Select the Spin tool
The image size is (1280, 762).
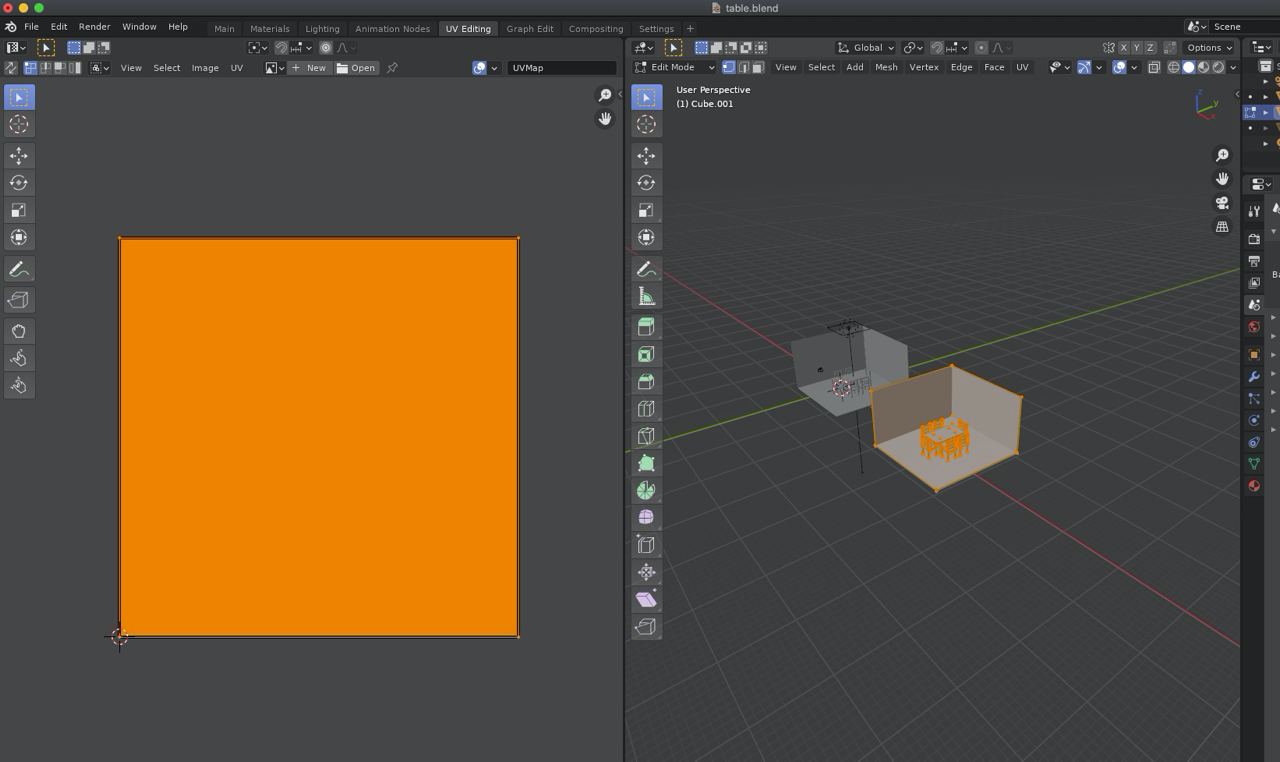[x=646, y=490]
